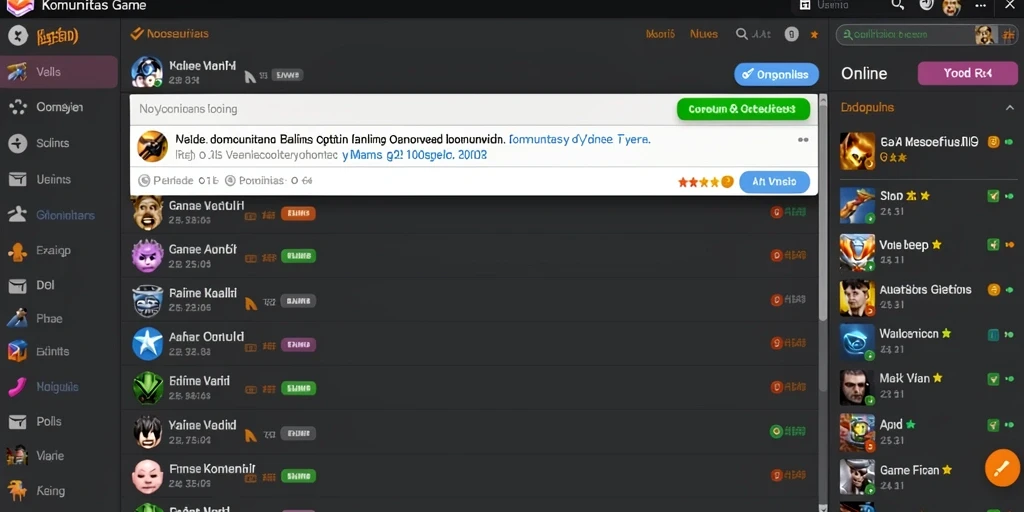The height and width of the screenshot is (512, 1024).
Task: Collapse the Dadopulins section chevron
Action: pyautogui.click(x=1010, y=108)
